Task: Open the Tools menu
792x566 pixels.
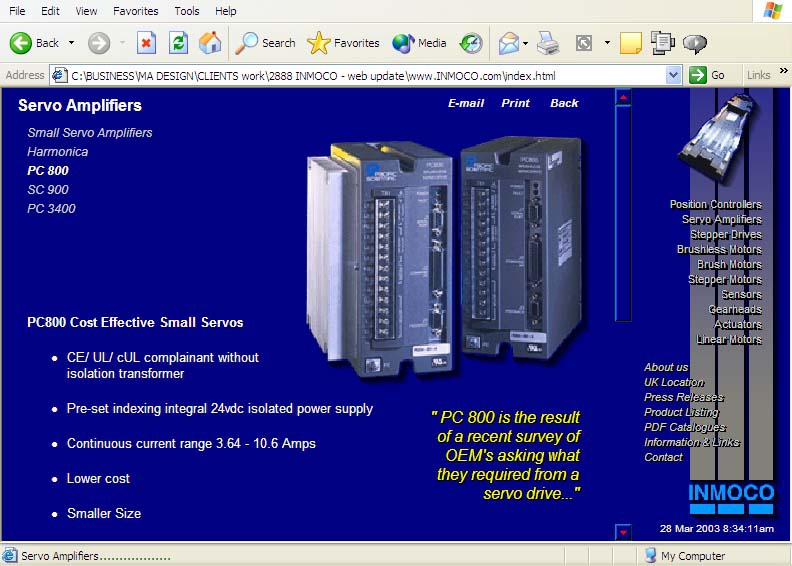Action: [x=186, y=11]
